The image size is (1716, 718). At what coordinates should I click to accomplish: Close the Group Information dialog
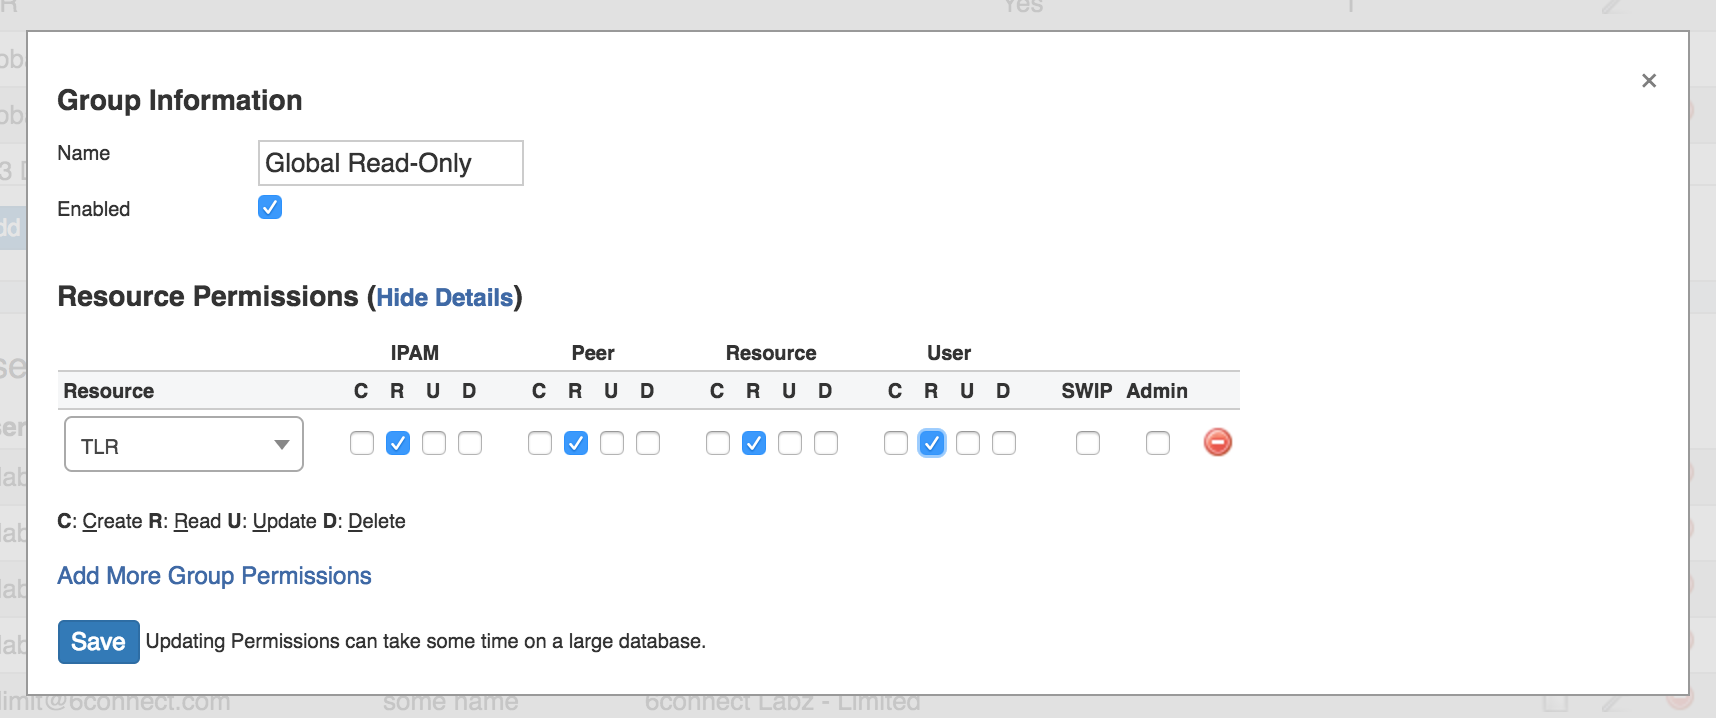point(1649,81)
